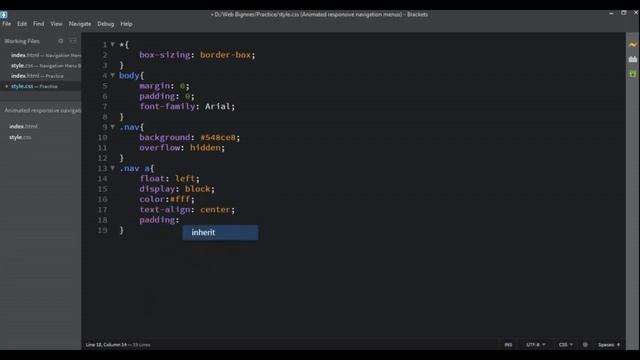The image size is (640, 360).
Task: Select style.css — Practice working file
Action: tap(34, 86)
